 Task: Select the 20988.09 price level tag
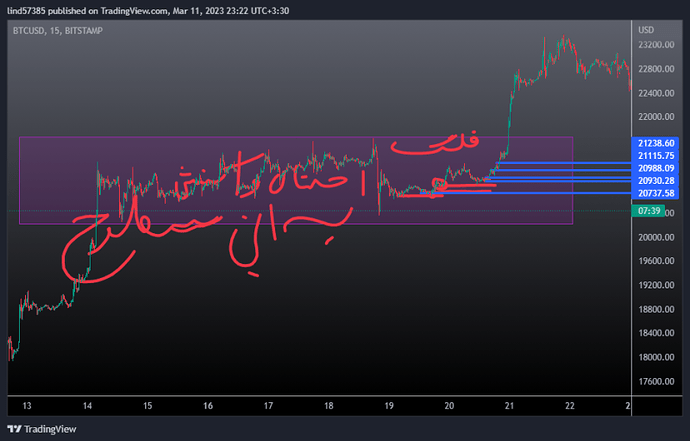[x=658, y=168]
